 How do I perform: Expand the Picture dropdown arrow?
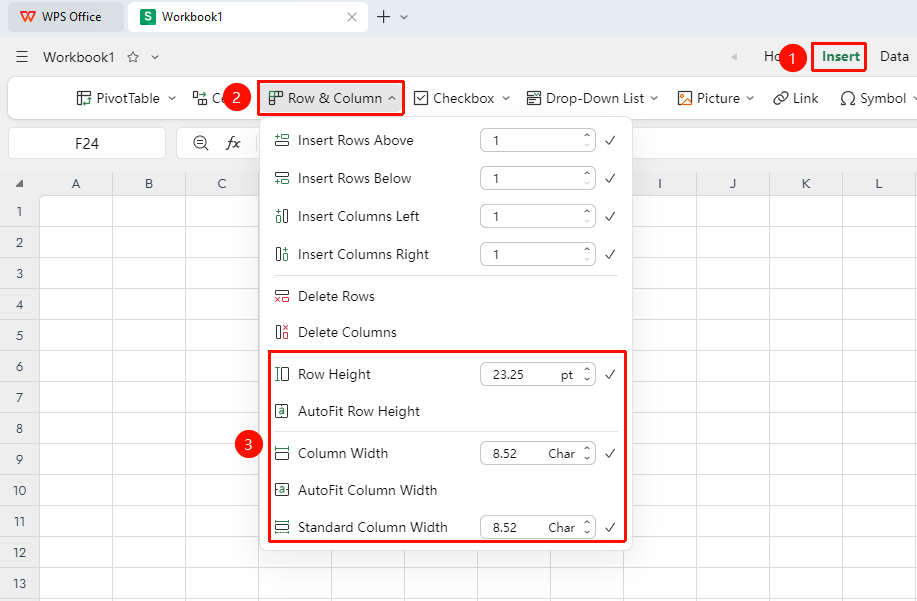click(x=750, y=98)
